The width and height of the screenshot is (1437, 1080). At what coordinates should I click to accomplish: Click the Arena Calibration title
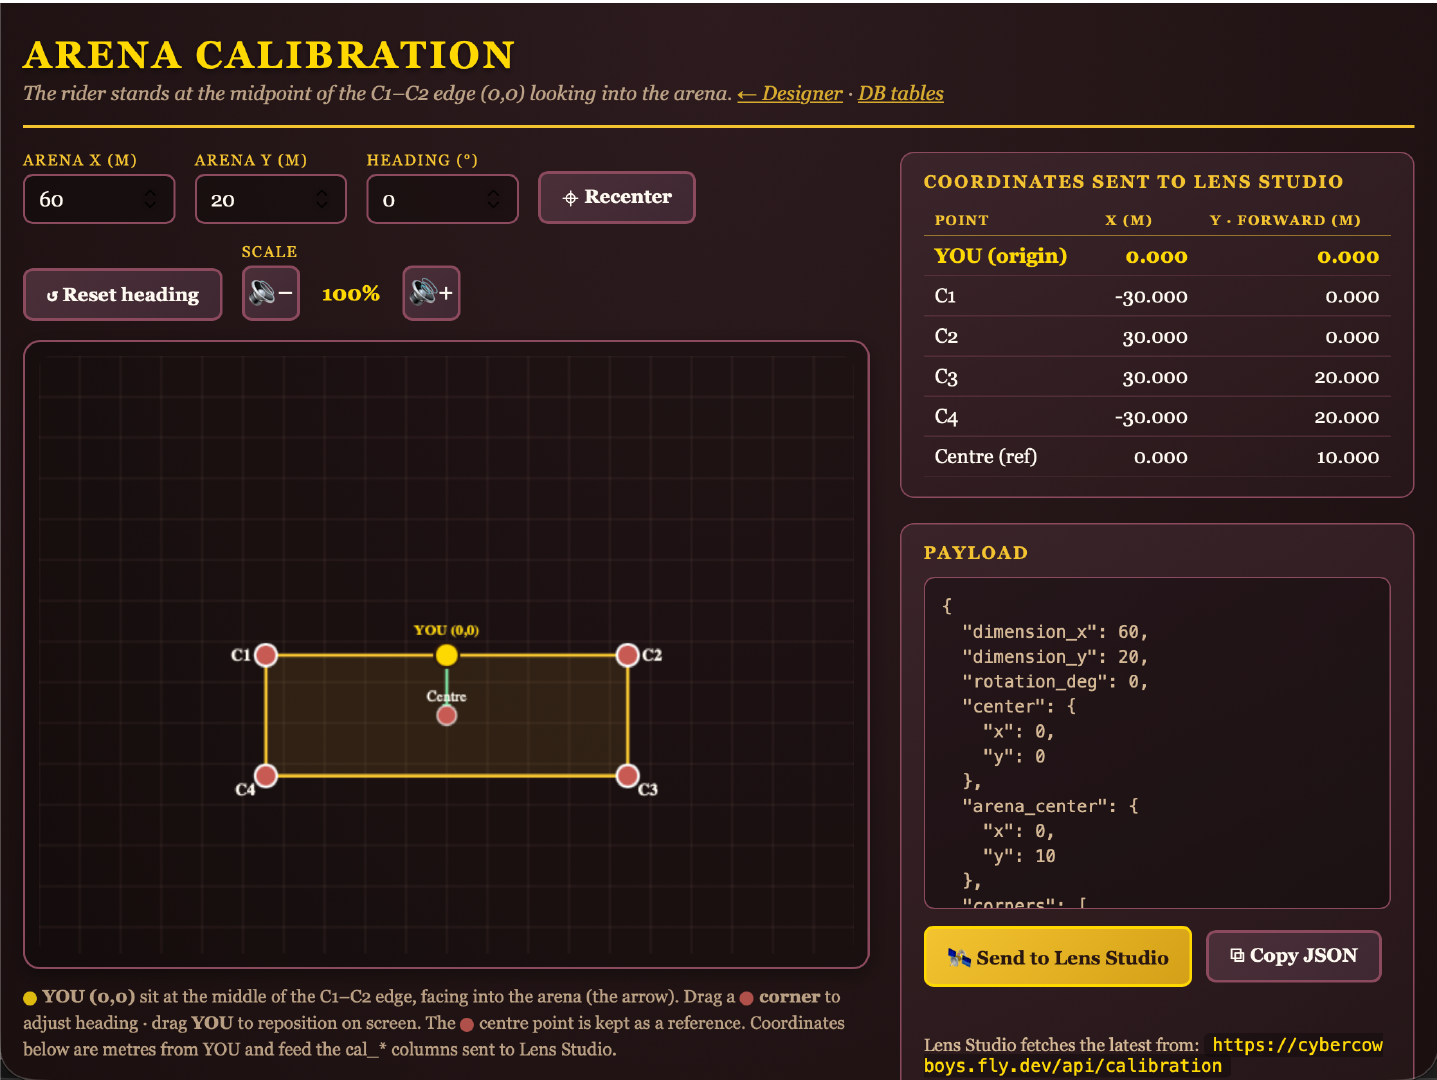[269, 55]
